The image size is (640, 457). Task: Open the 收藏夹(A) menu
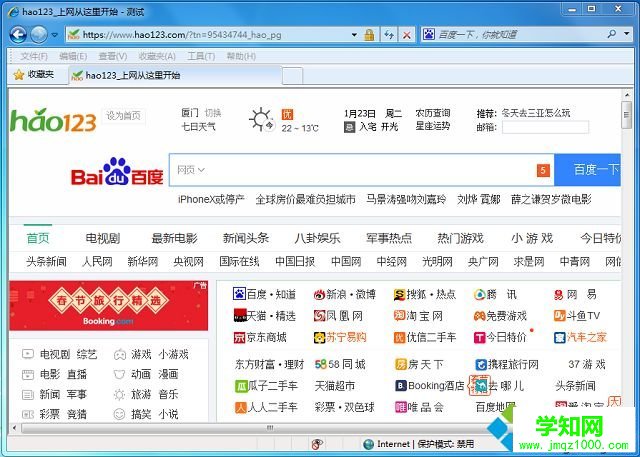pyautogui.click(x=157, y=56)
